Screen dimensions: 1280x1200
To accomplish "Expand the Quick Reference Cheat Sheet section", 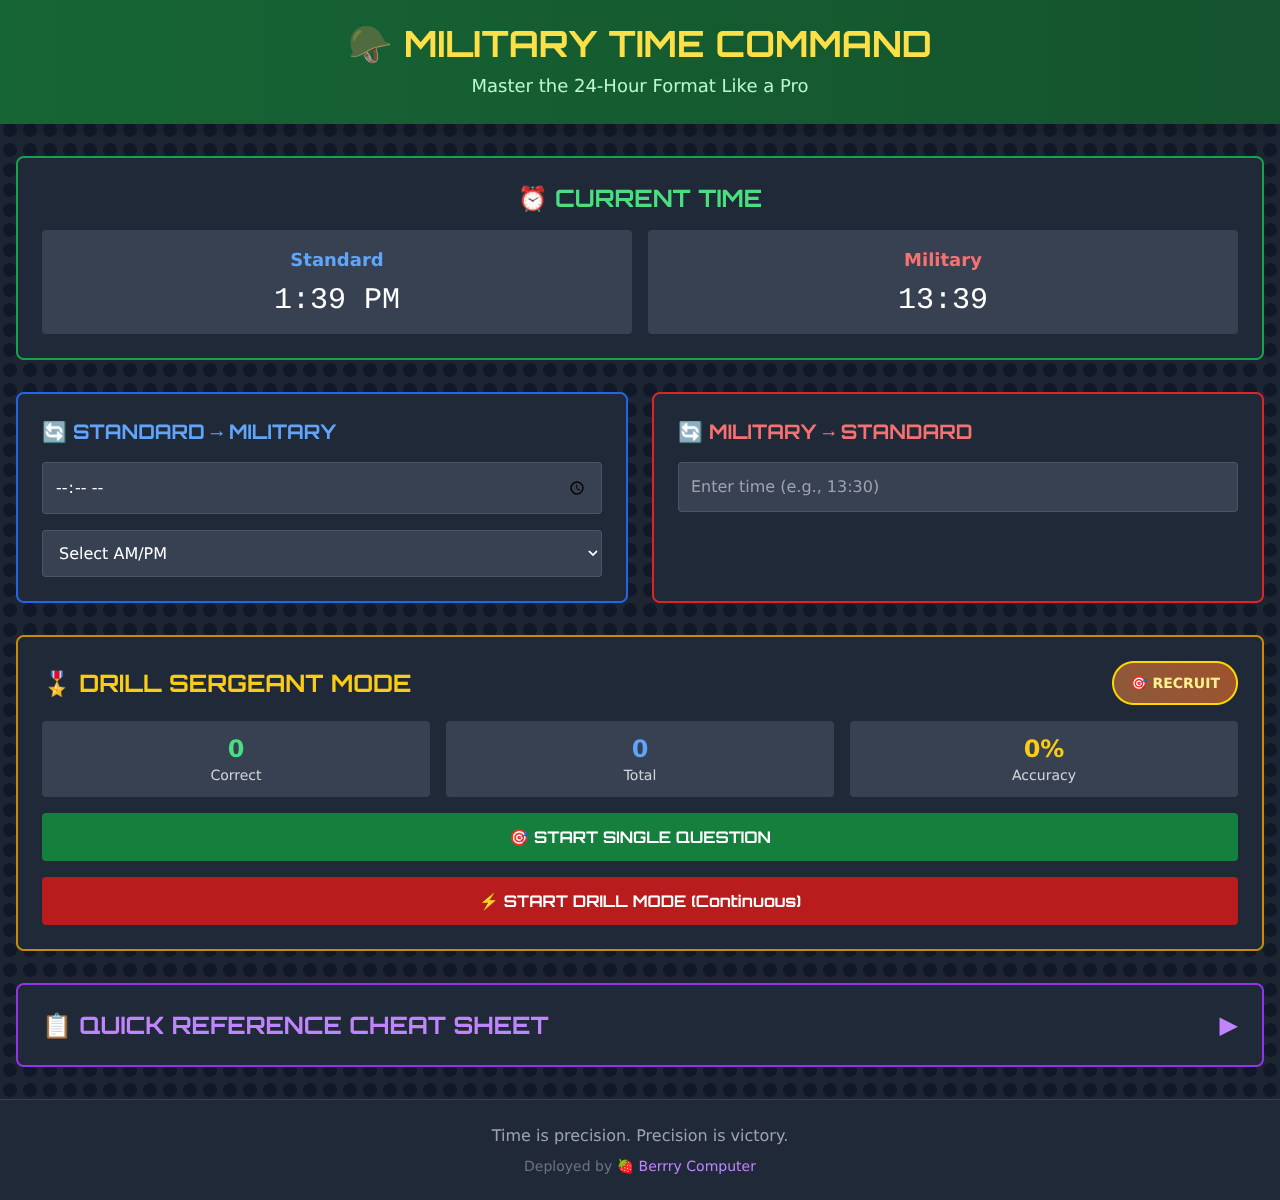I will (x=640, y=1024).
